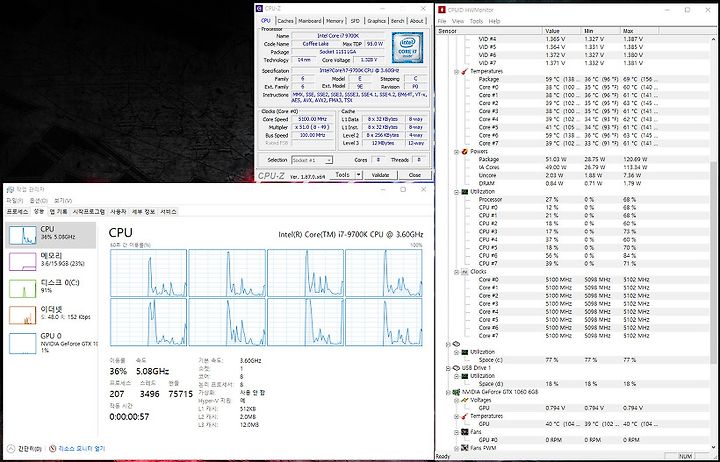The width and height of the screenshot is (720, 462).
Task: Click the Tools button in CPU-Z
Action: tap(343, 175)
